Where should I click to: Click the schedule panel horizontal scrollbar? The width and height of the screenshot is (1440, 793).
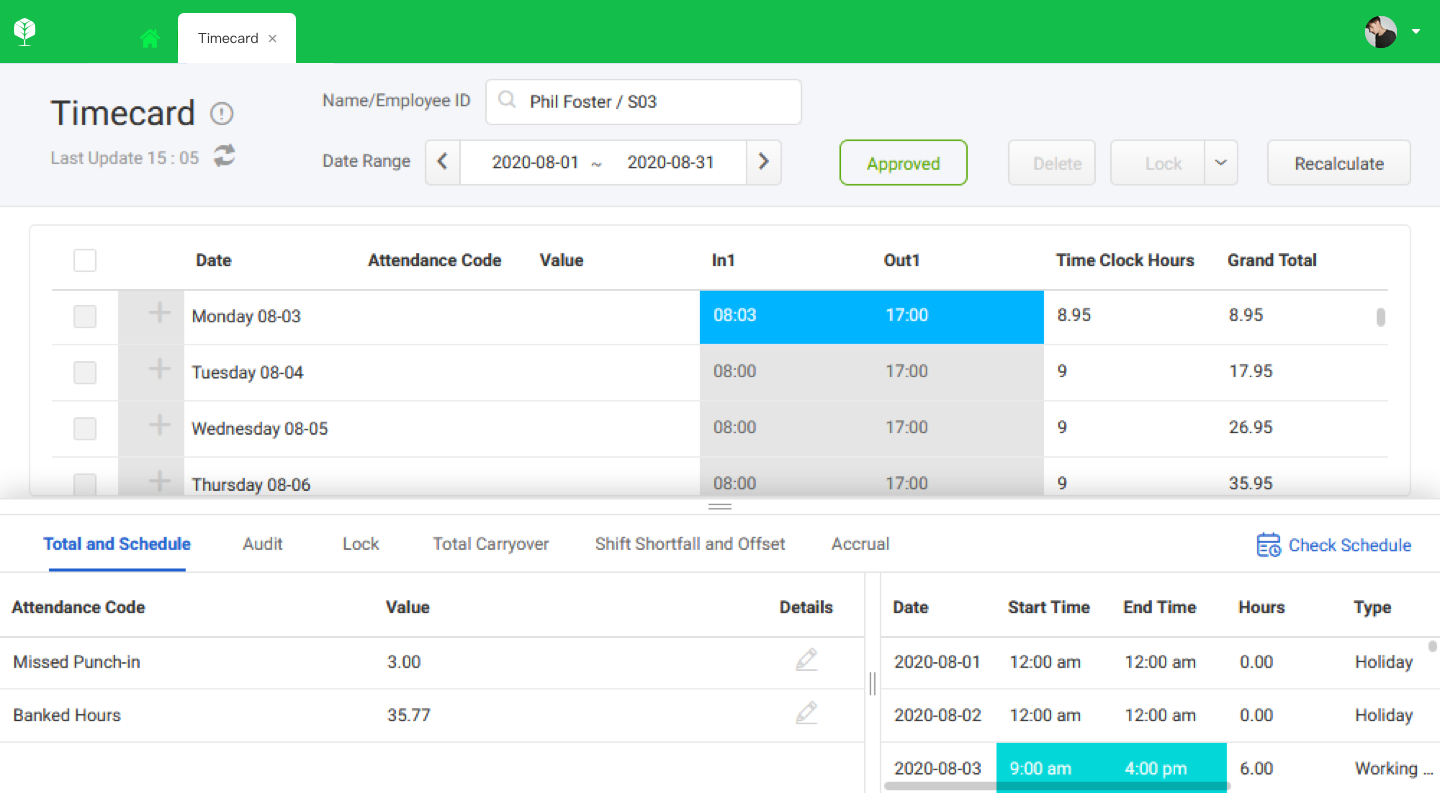pos(1056,786)
